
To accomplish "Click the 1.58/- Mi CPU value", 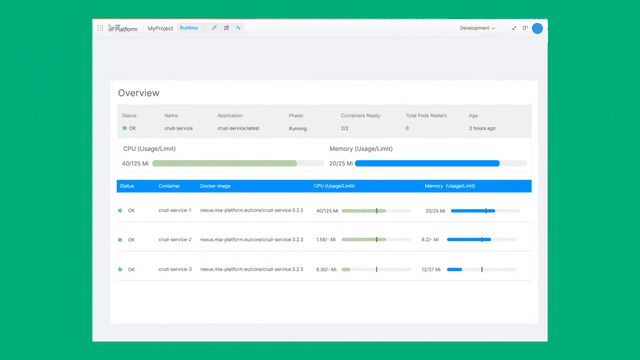I will [326, 240].
